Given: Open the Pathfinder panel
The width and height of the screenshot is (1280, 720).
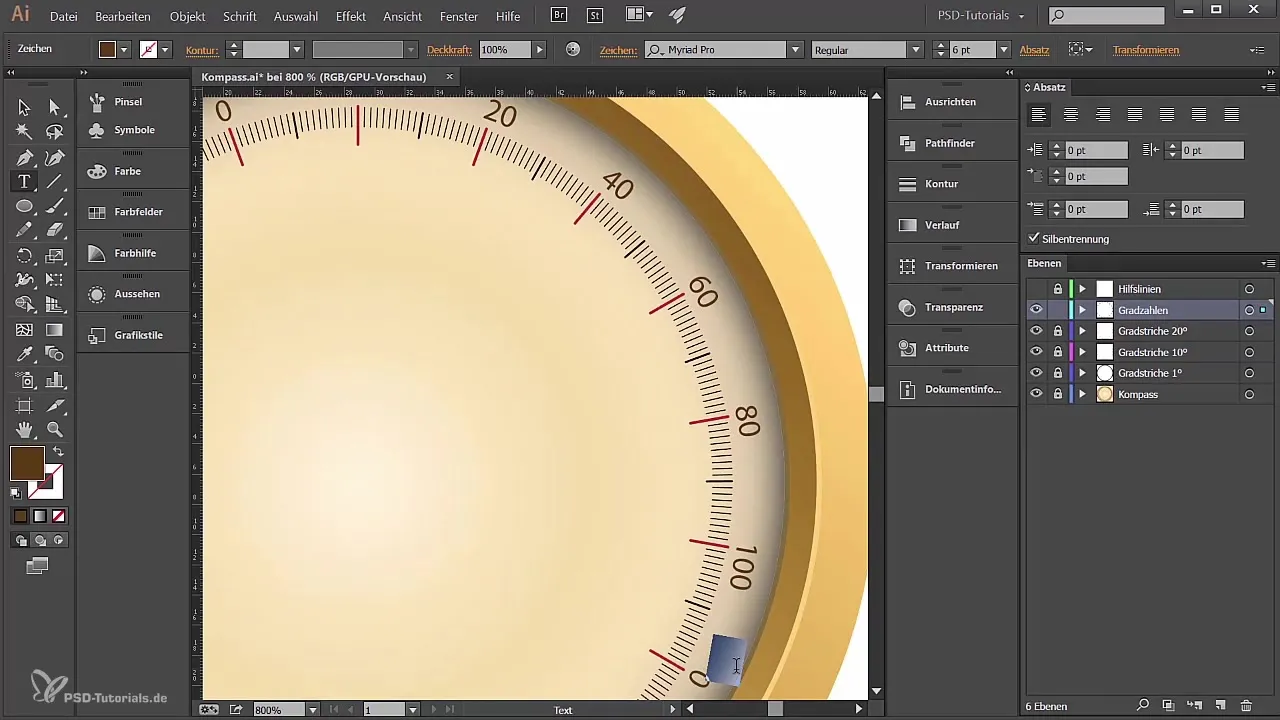Looking at the screenshot, I should (x=950, y=143).
